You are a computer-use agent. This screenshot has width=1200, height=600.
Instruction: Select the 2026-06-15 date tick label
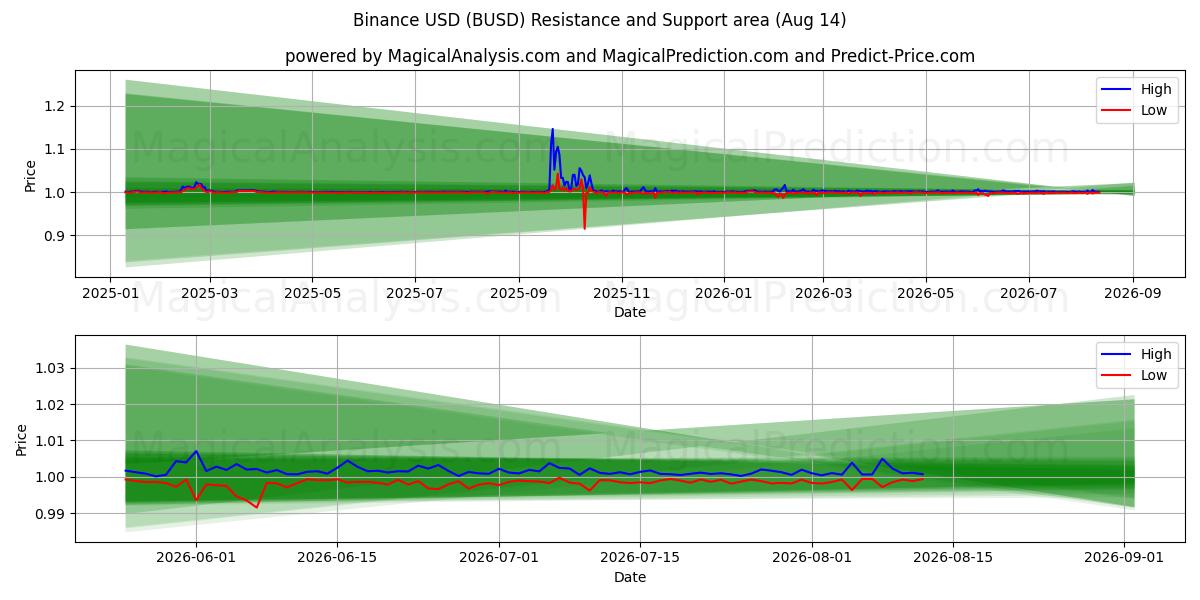coord(337,558)
